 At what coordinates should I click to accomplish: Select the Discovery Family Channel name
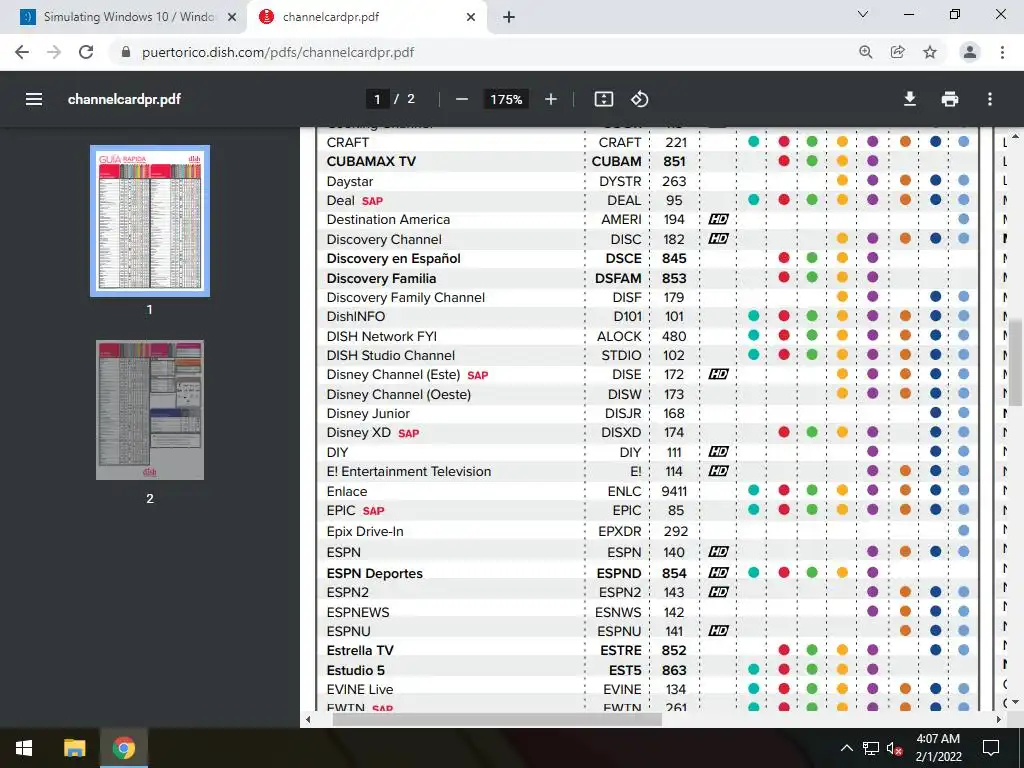pos(406,297)
